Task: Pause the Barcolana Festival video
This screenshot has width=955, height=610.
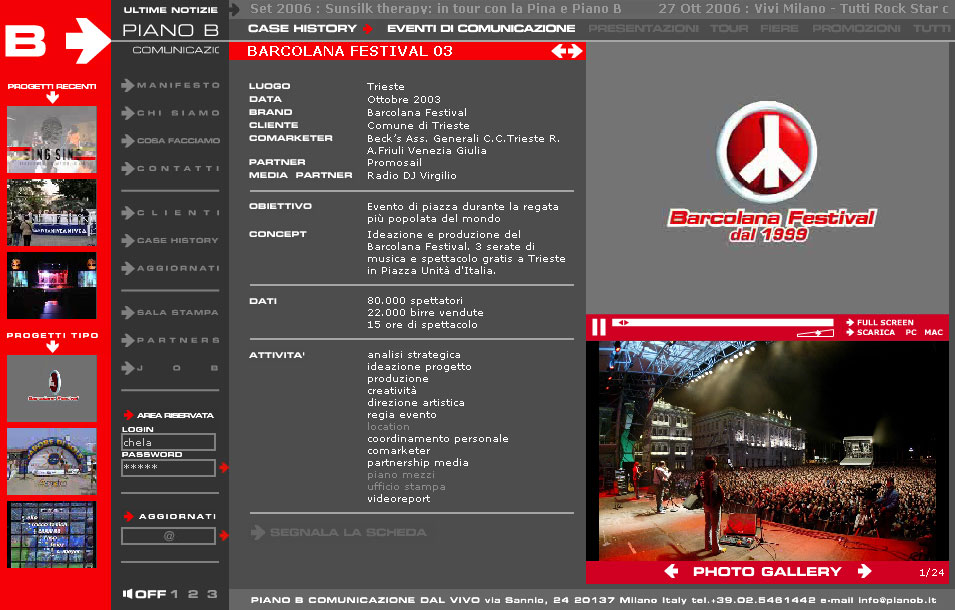Action: pyautogui.click(x=598, y=327)
